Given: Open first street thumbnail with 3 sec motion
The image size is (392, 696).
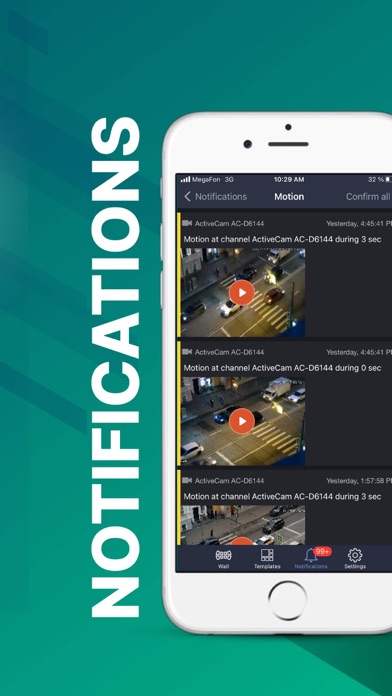Looking at the screenshot, I should pyautogui.click(x=243, y=293).
